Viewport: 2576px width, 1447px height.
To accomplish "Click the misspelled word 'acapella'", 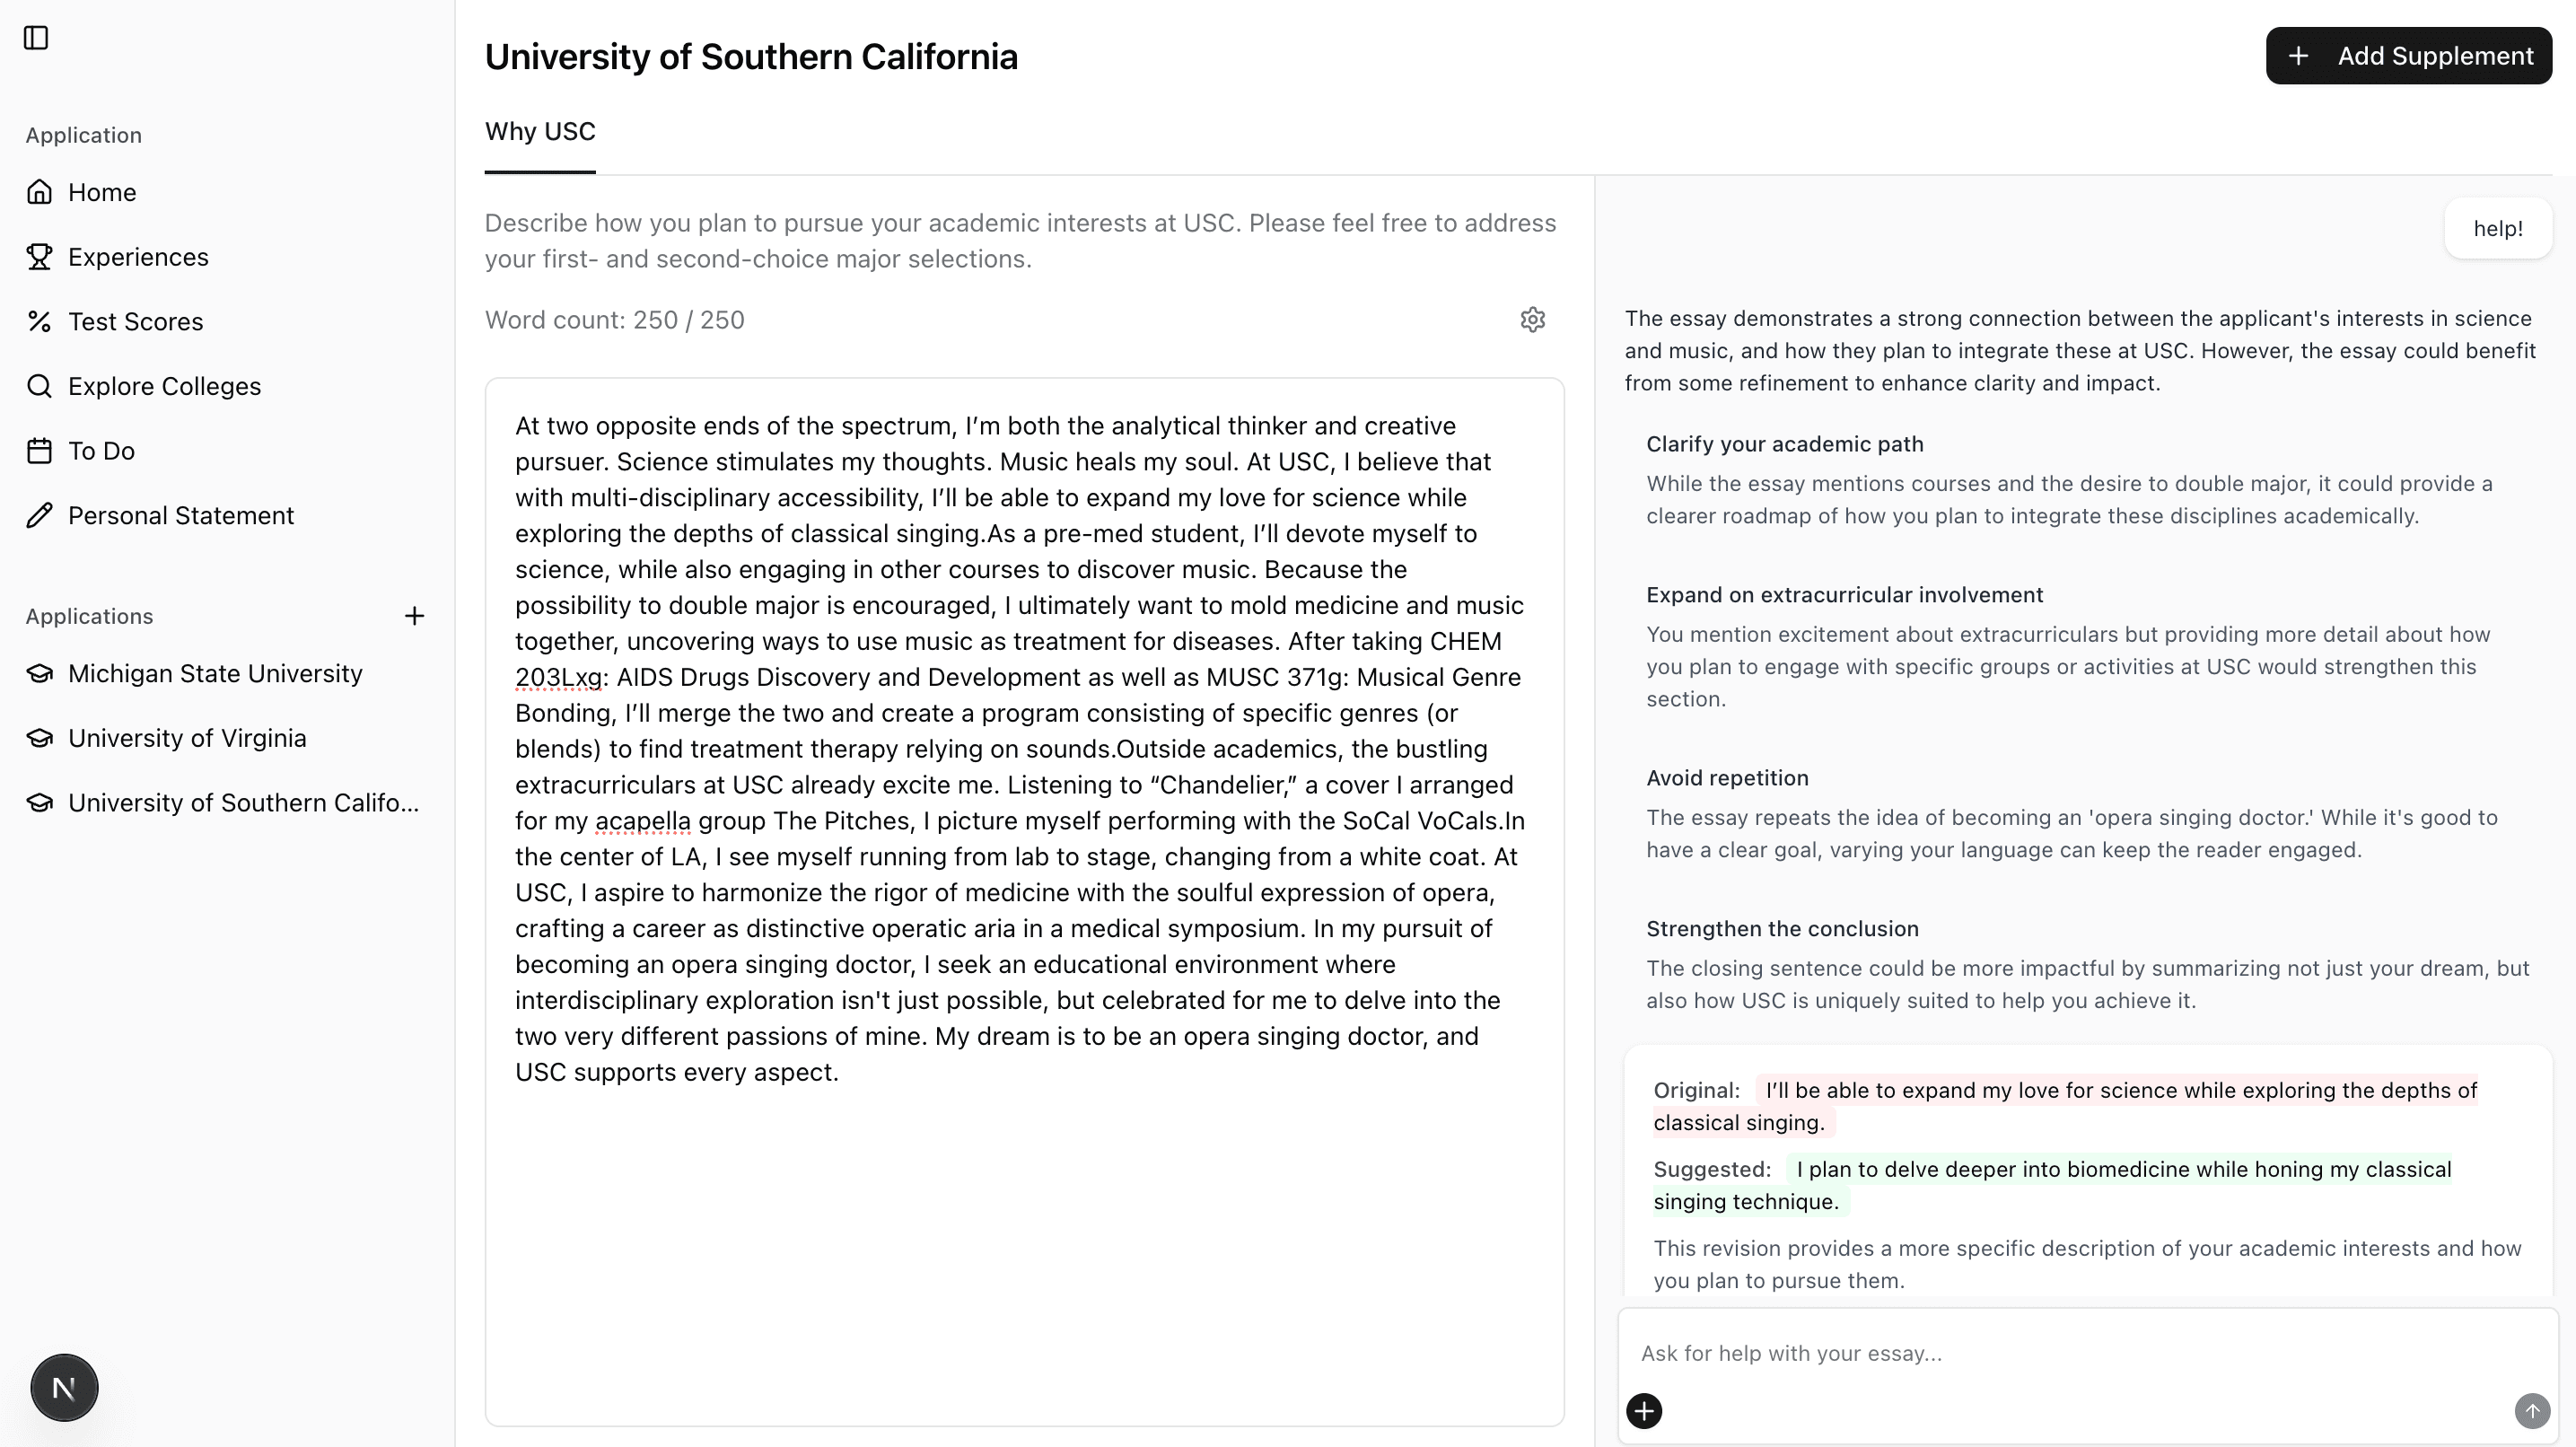I will click(x=642, y=821).
